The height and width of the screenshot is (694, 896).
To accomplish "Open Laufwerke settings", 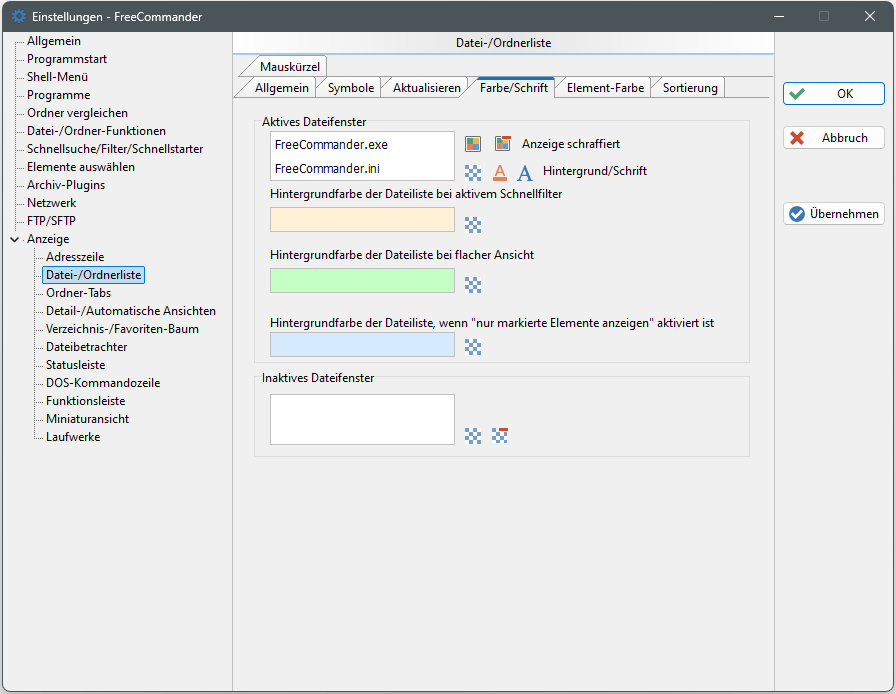I will coord(73,437).
